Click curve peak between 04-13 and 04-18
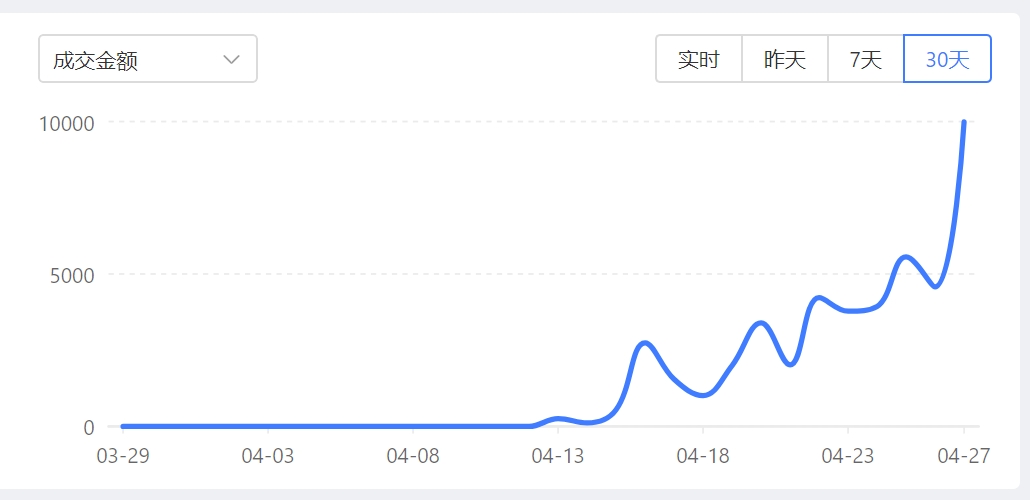Viewport: 1030px width, 500px height. coord(645,343)
